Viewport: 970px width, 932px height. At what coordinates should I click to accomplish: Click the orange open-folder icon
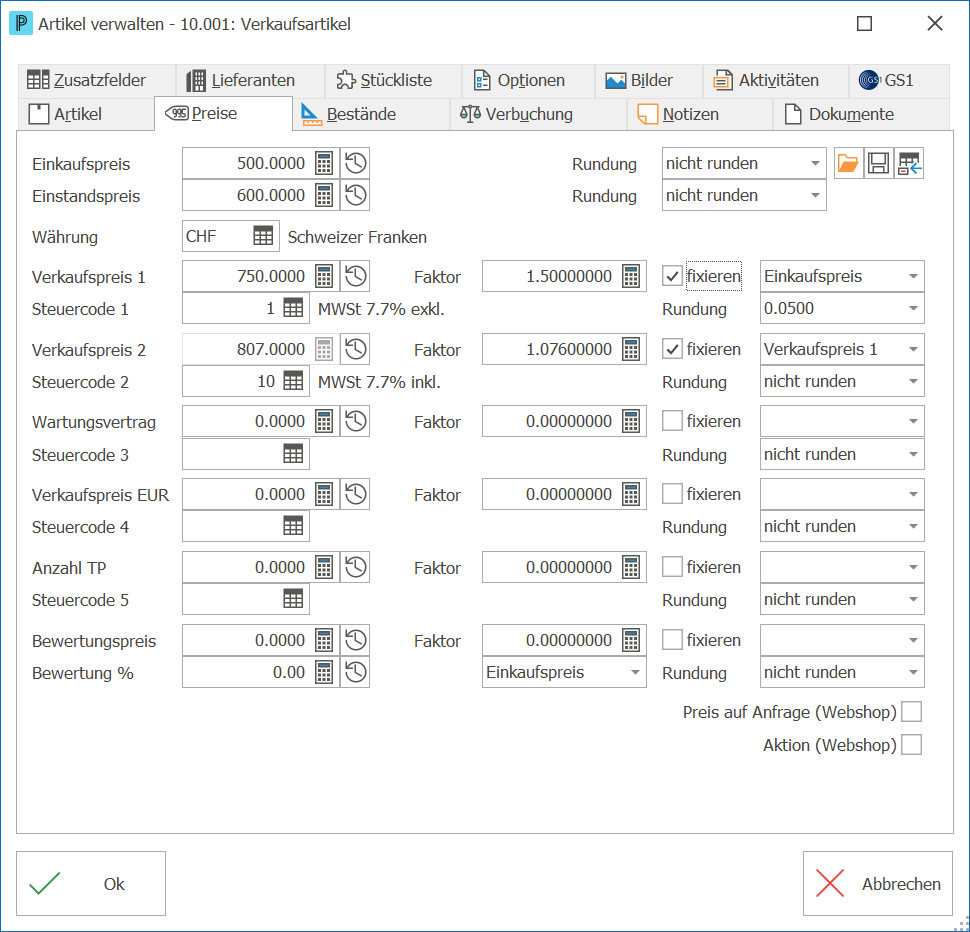pyautogui.click(x=848, y=163)
